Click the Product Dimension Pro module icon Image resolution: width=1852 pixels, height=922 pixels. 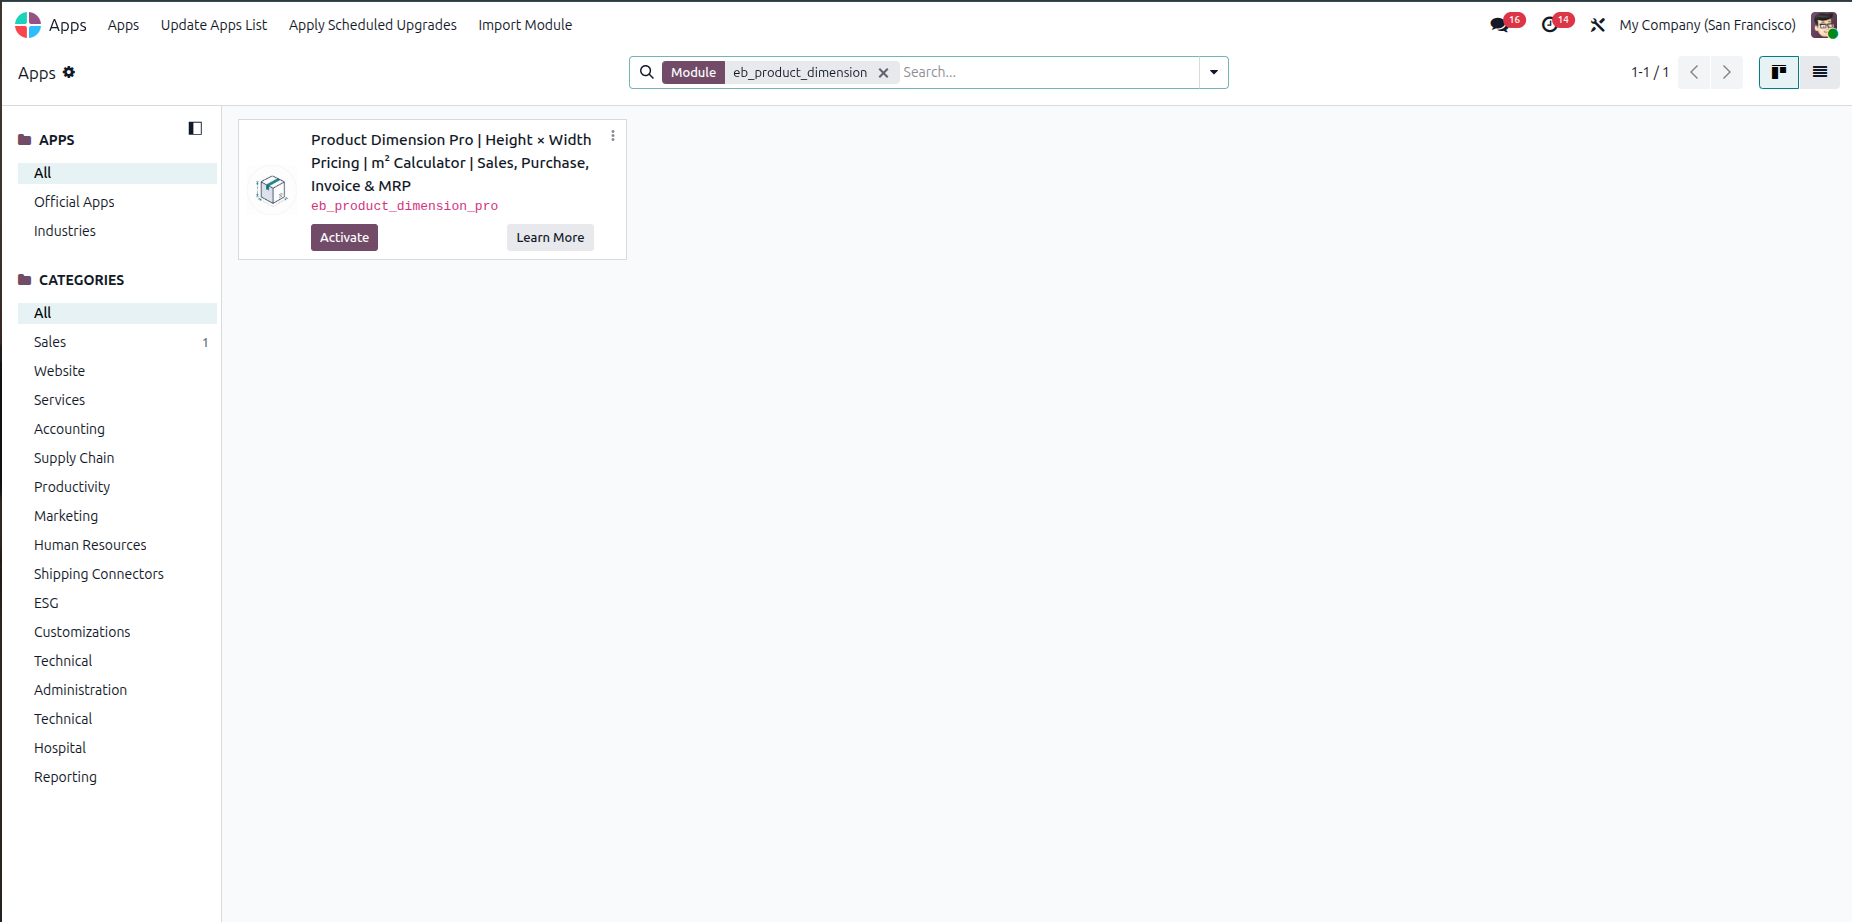coord(272,189)
